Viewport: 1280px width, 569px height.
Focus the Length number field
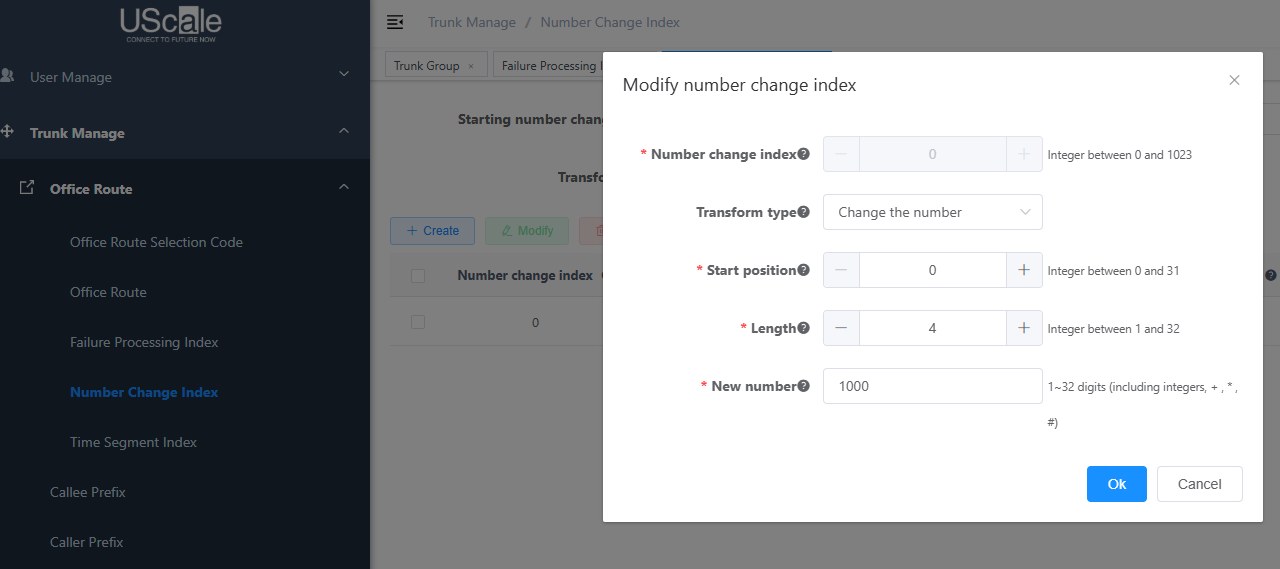pos(932,328)
